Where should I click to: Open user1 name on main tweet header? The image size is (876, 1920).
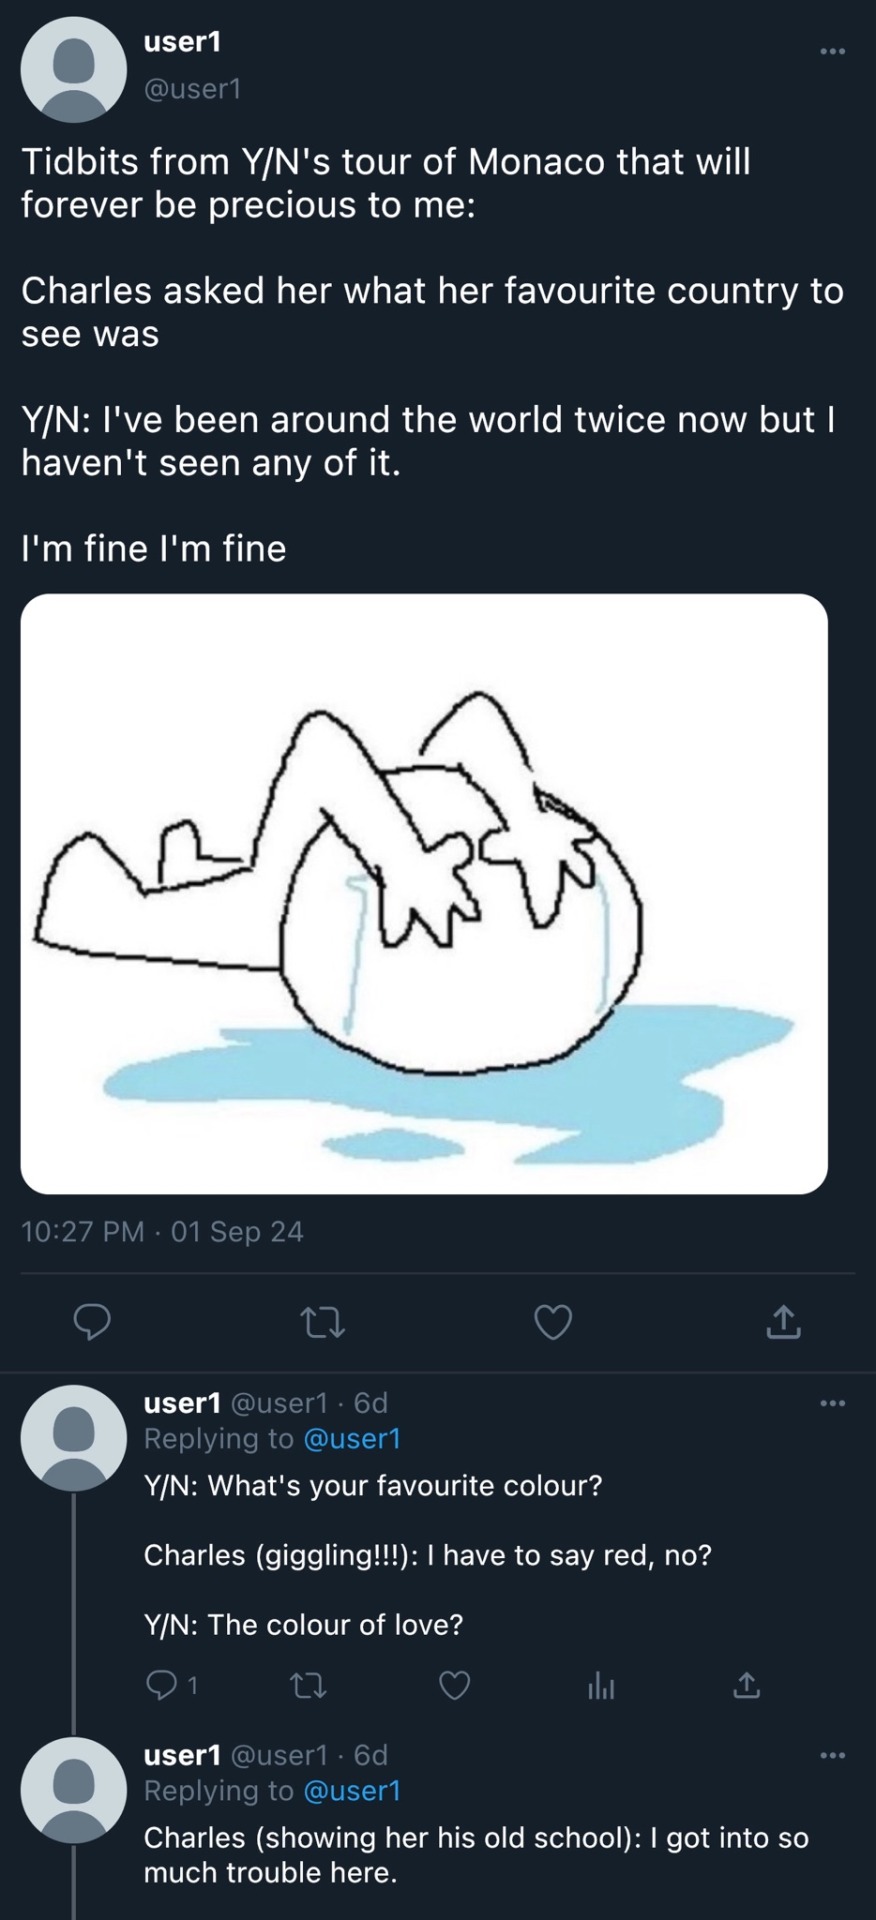[182, 42]
